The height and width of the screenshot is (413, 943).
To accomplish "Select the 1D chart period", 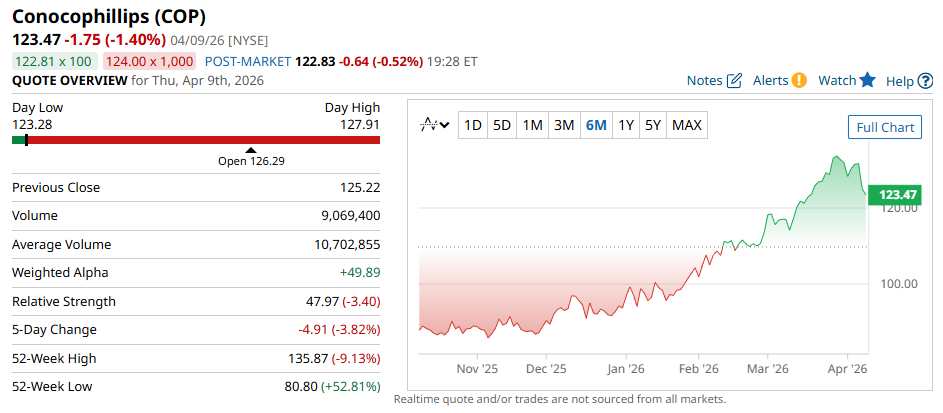I will click(x=473, y=125).
